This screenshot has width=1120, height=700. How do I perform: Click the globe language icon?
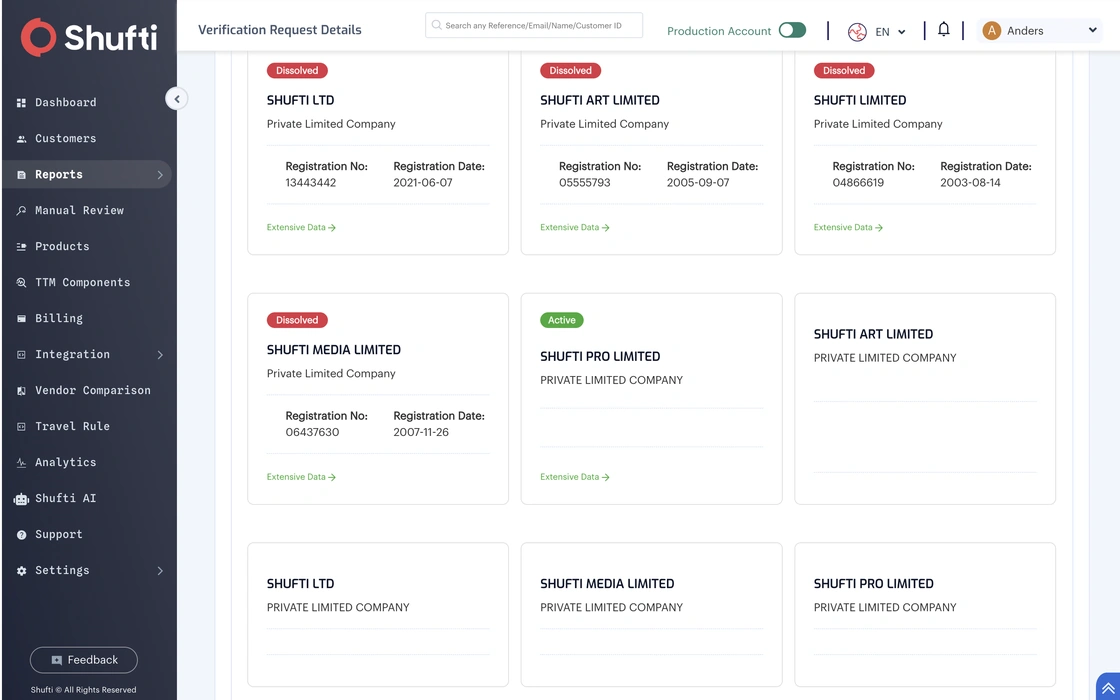point(857,31)
